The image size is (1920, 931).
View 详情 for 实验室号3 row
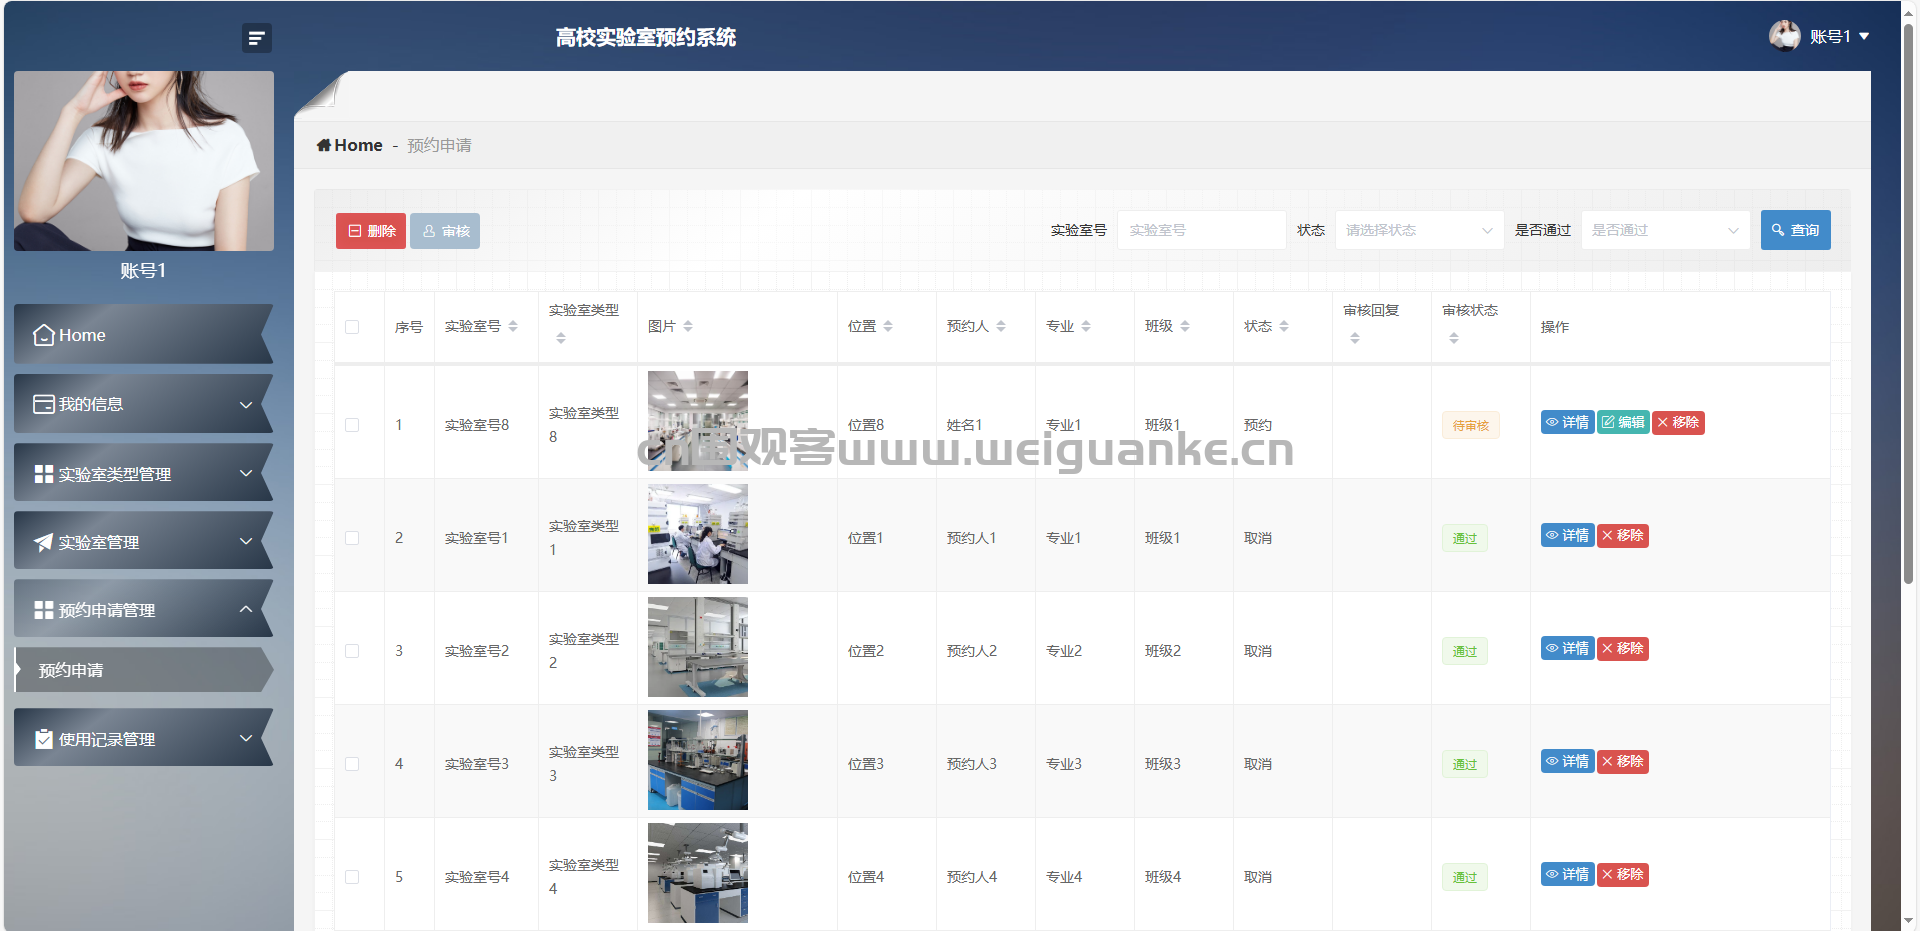(1567, 761)
